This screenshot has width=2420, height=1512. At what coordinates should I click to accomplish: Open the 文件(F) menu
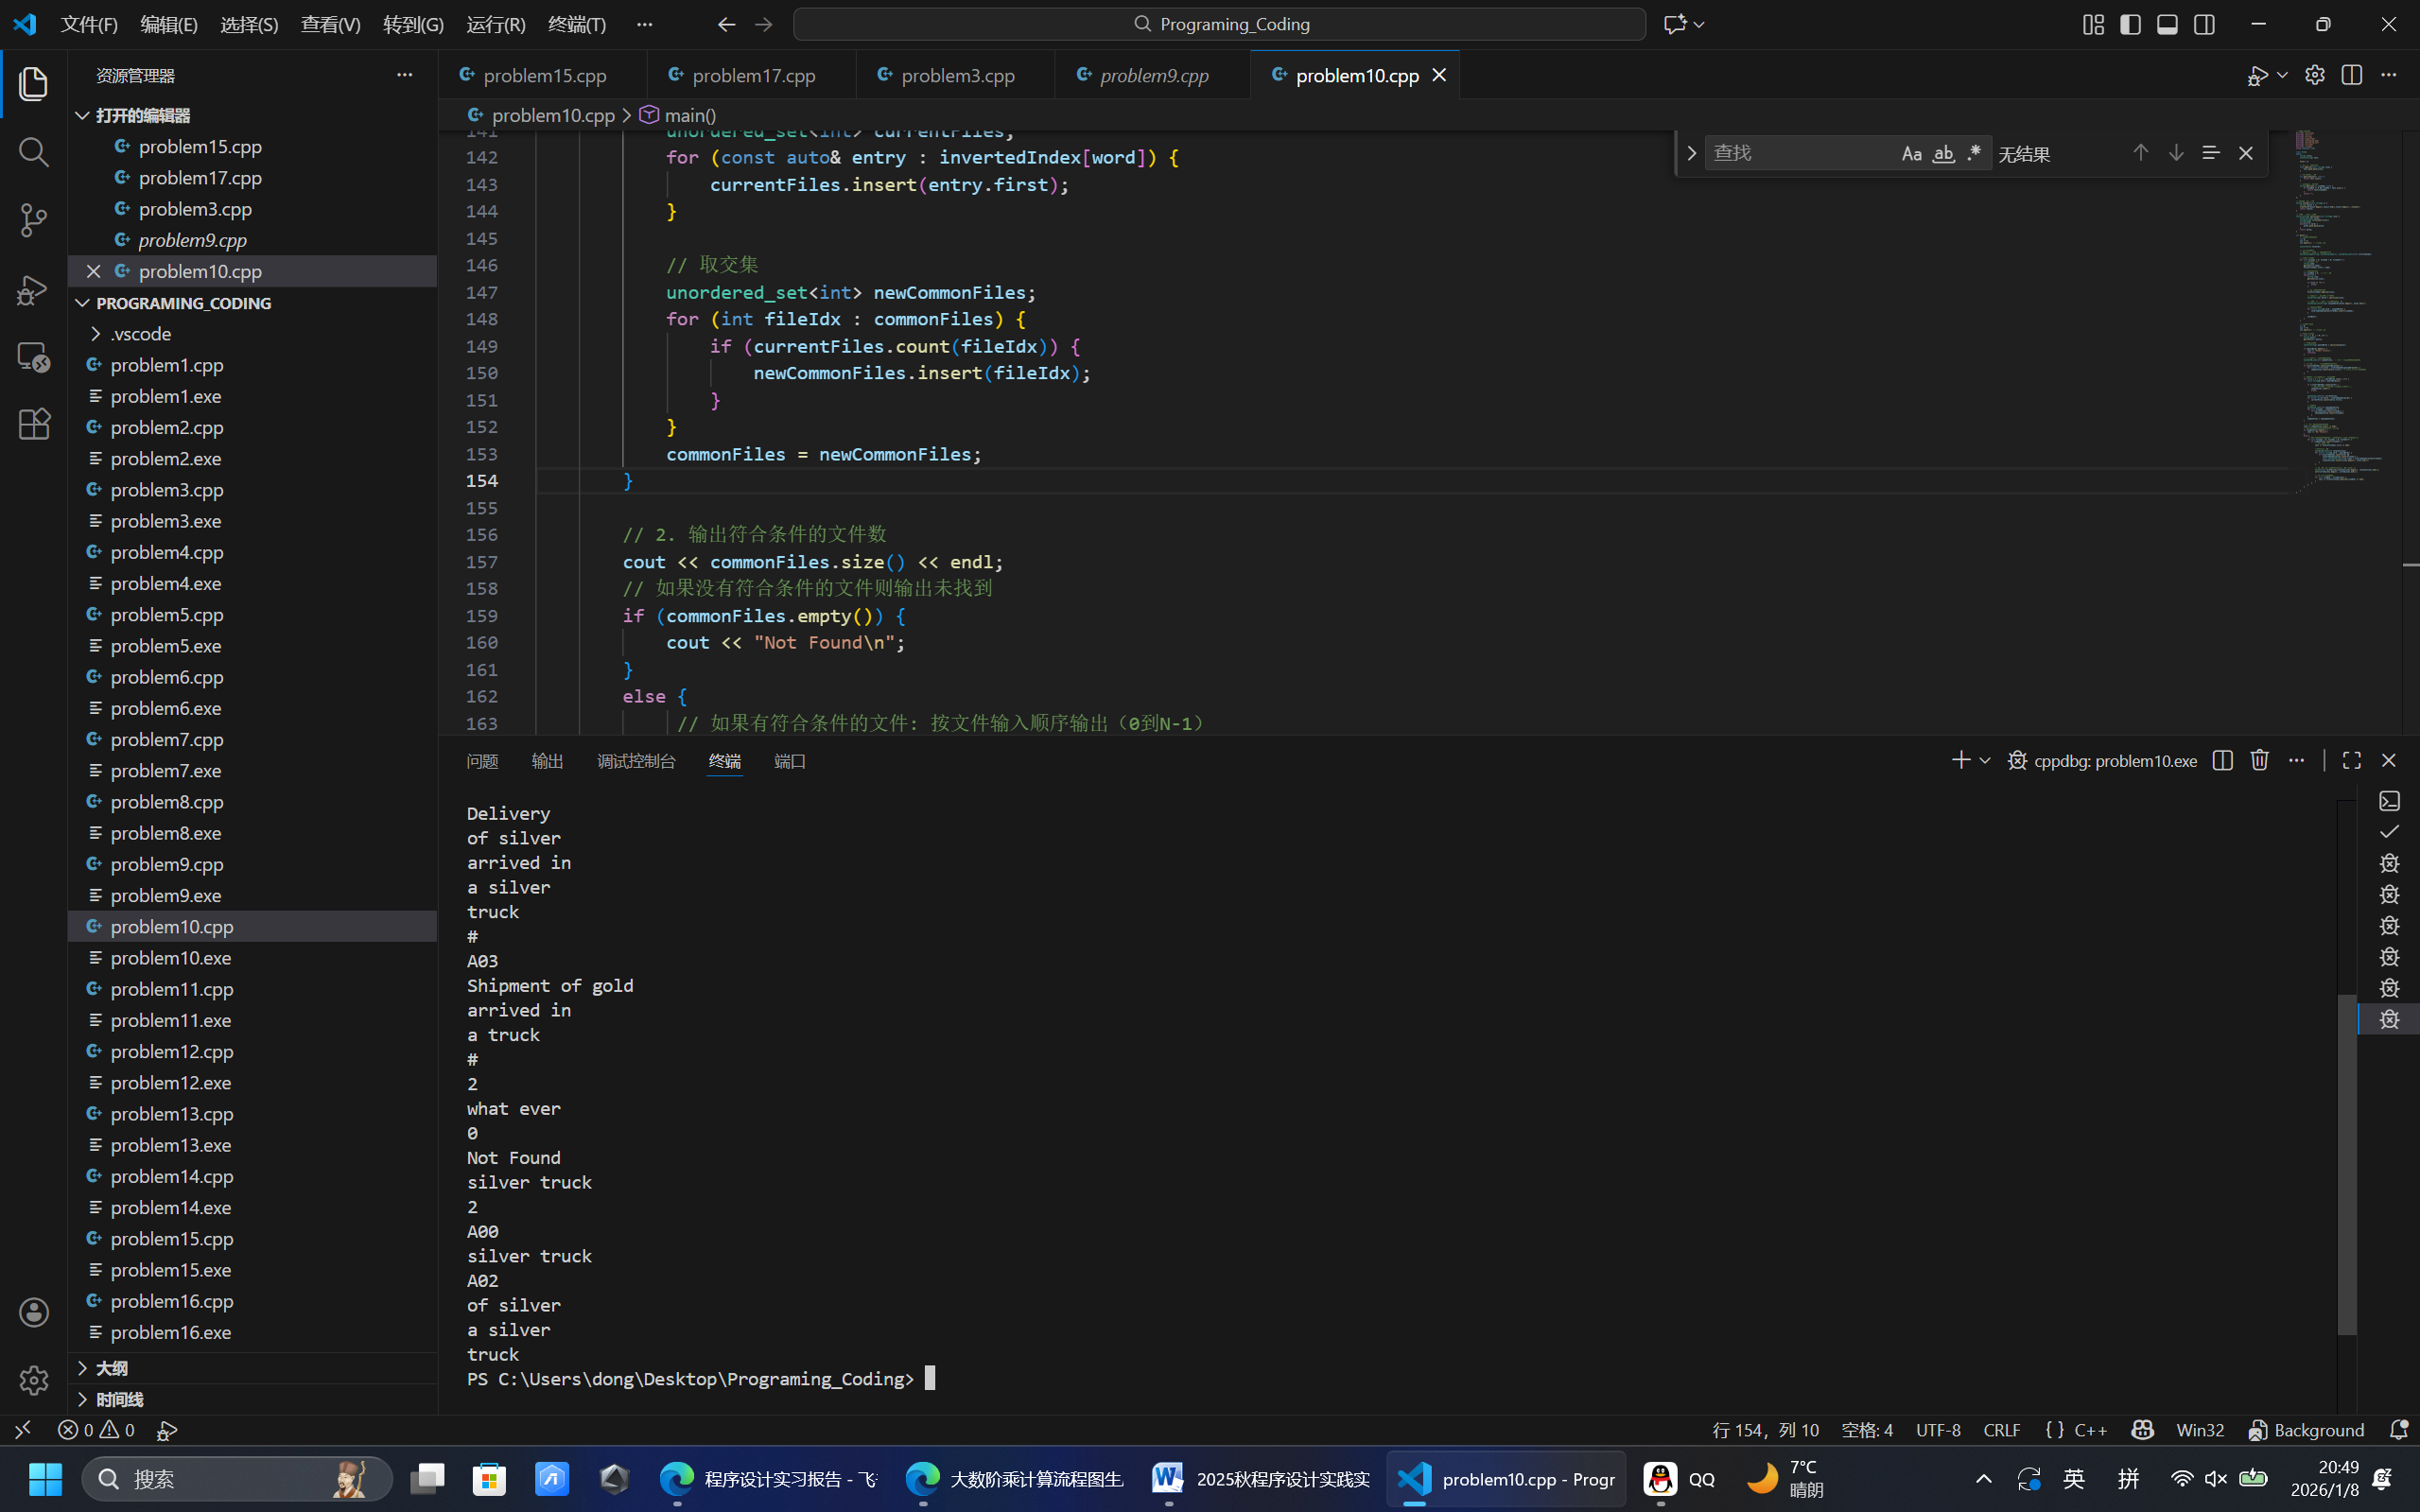tap(89, 24)
